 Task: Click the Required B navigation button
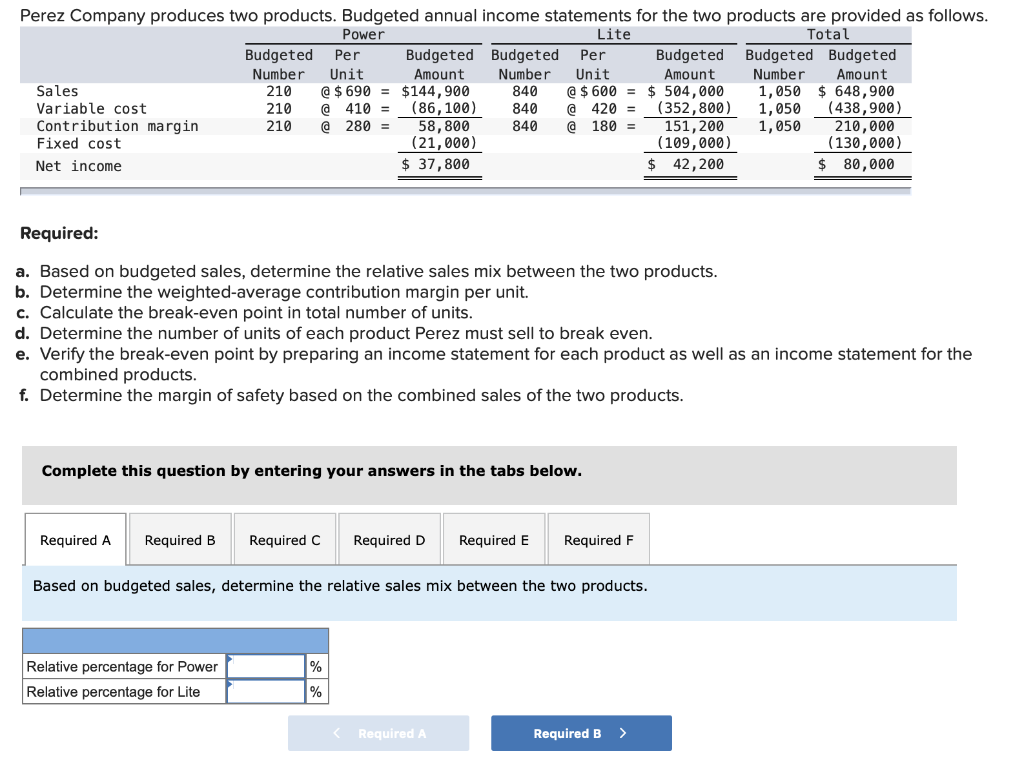(x=581, y=733)
